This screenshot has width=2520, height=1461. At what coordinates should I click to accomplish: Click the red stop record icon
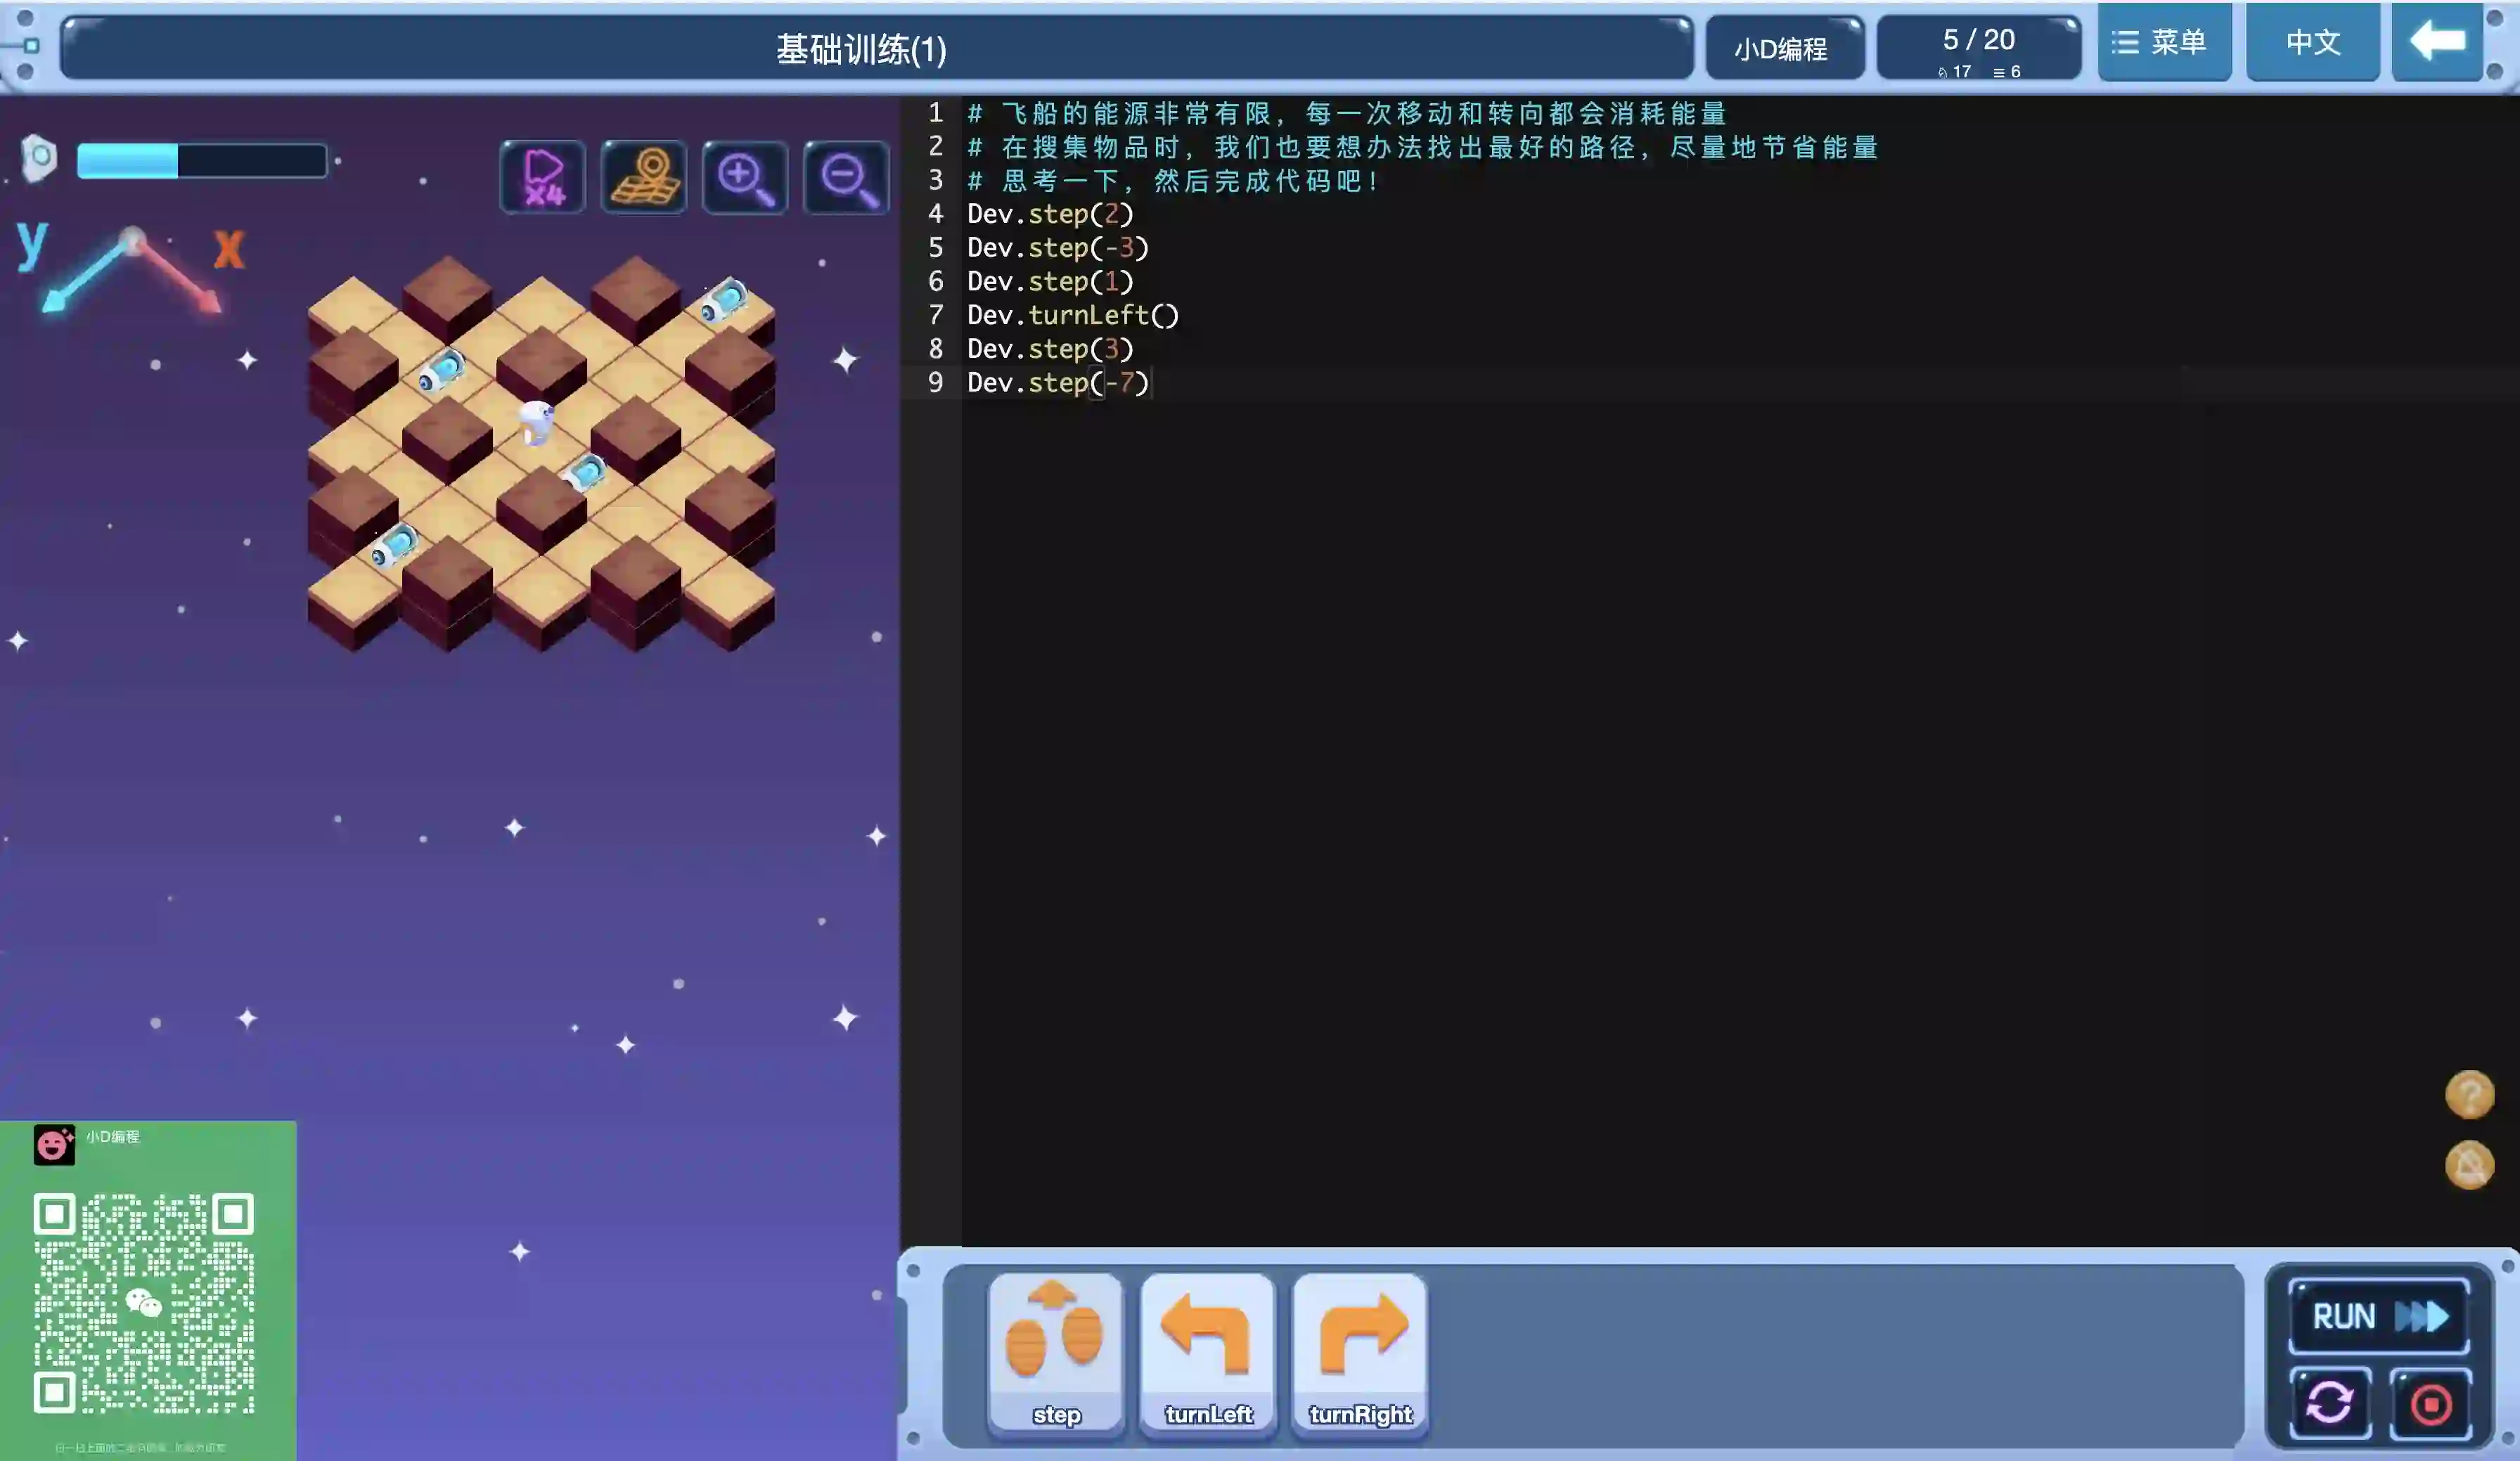(x=2431, y=1403)
